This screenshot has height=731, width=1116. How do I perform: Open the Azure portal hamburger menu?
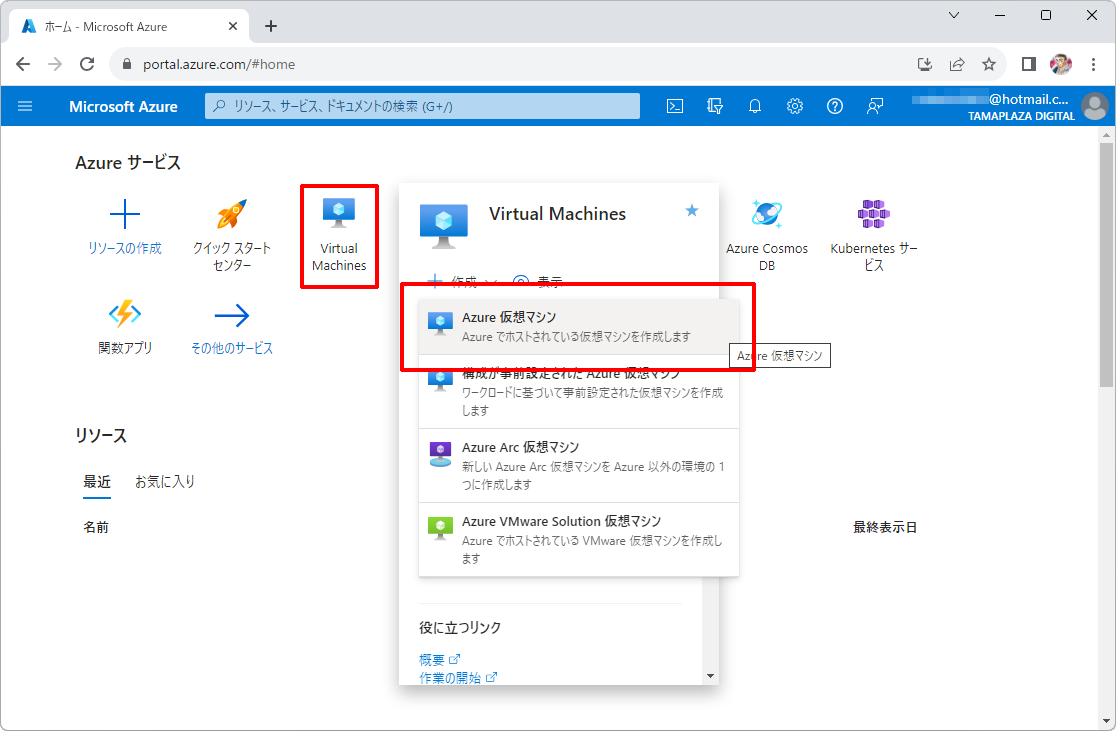pos(25,106)
